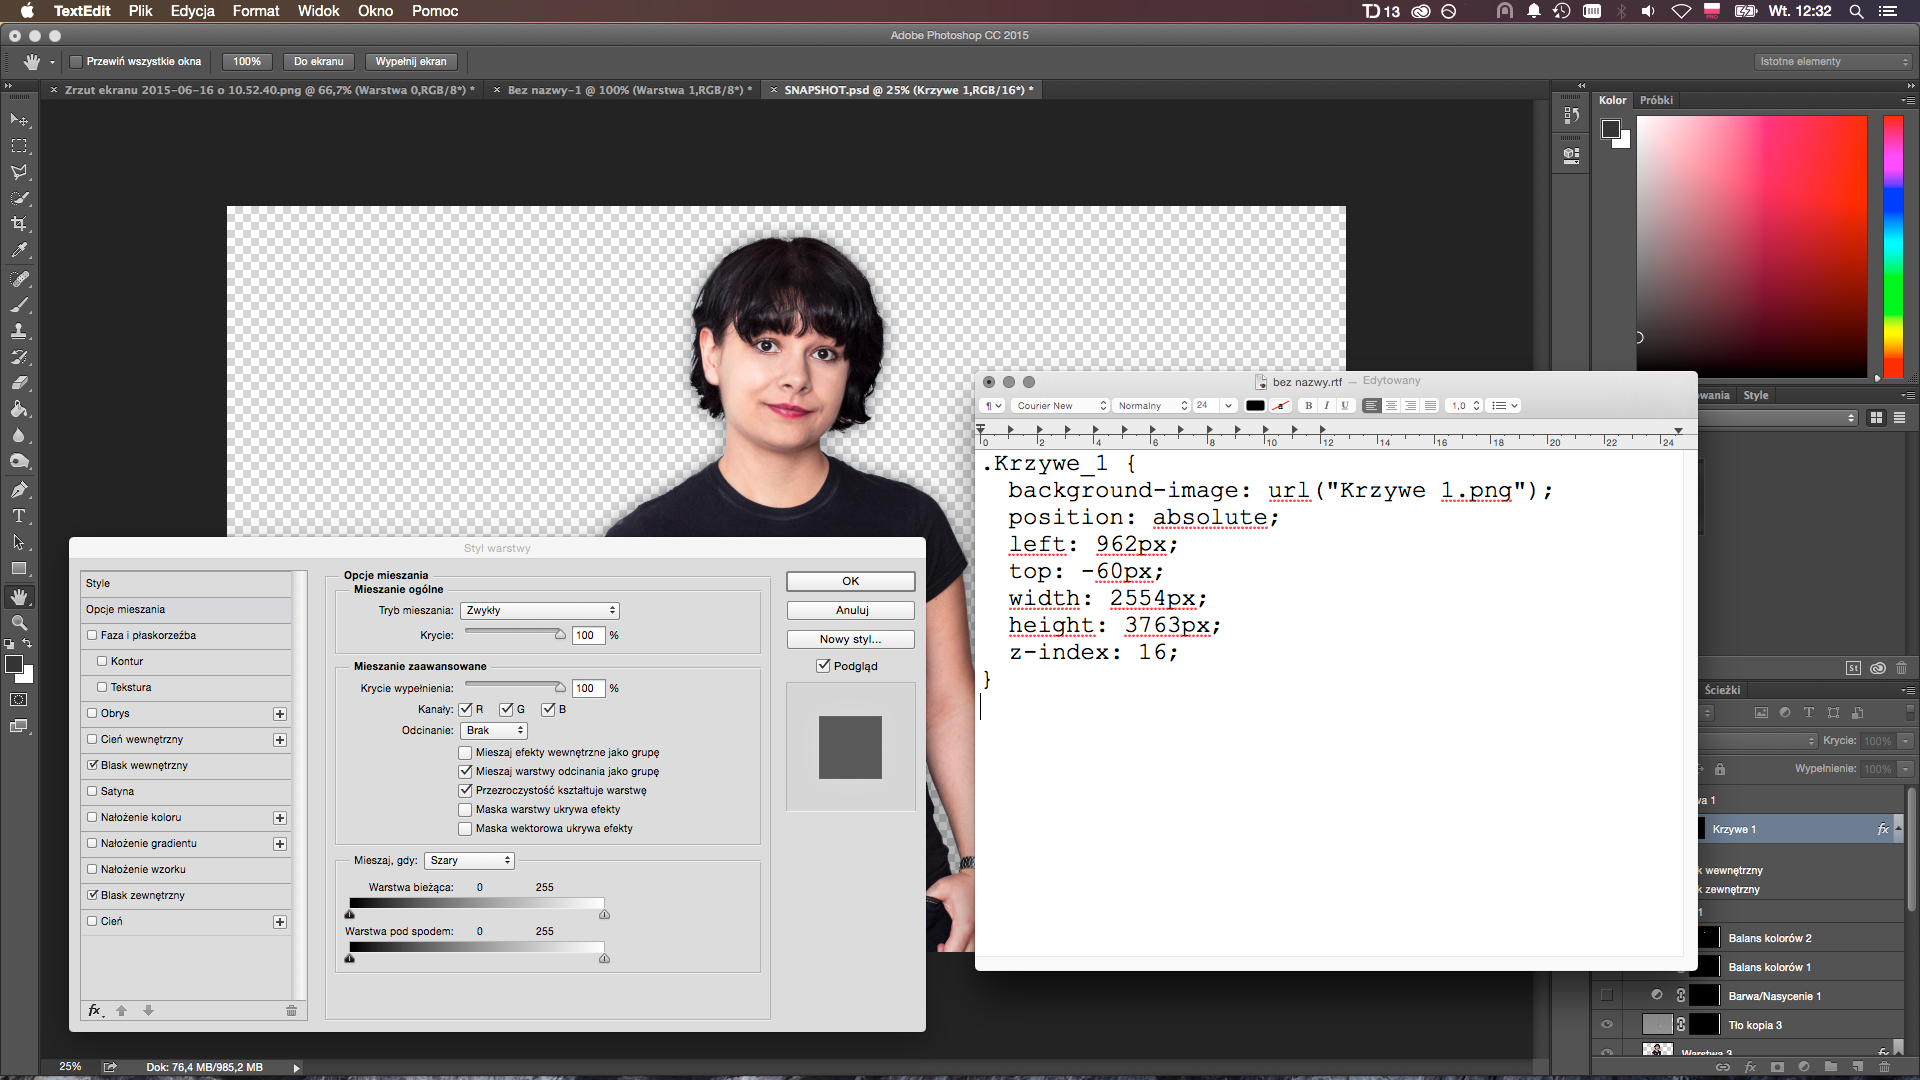
Task: Select the Pen tool
Action: coord(19,490)
